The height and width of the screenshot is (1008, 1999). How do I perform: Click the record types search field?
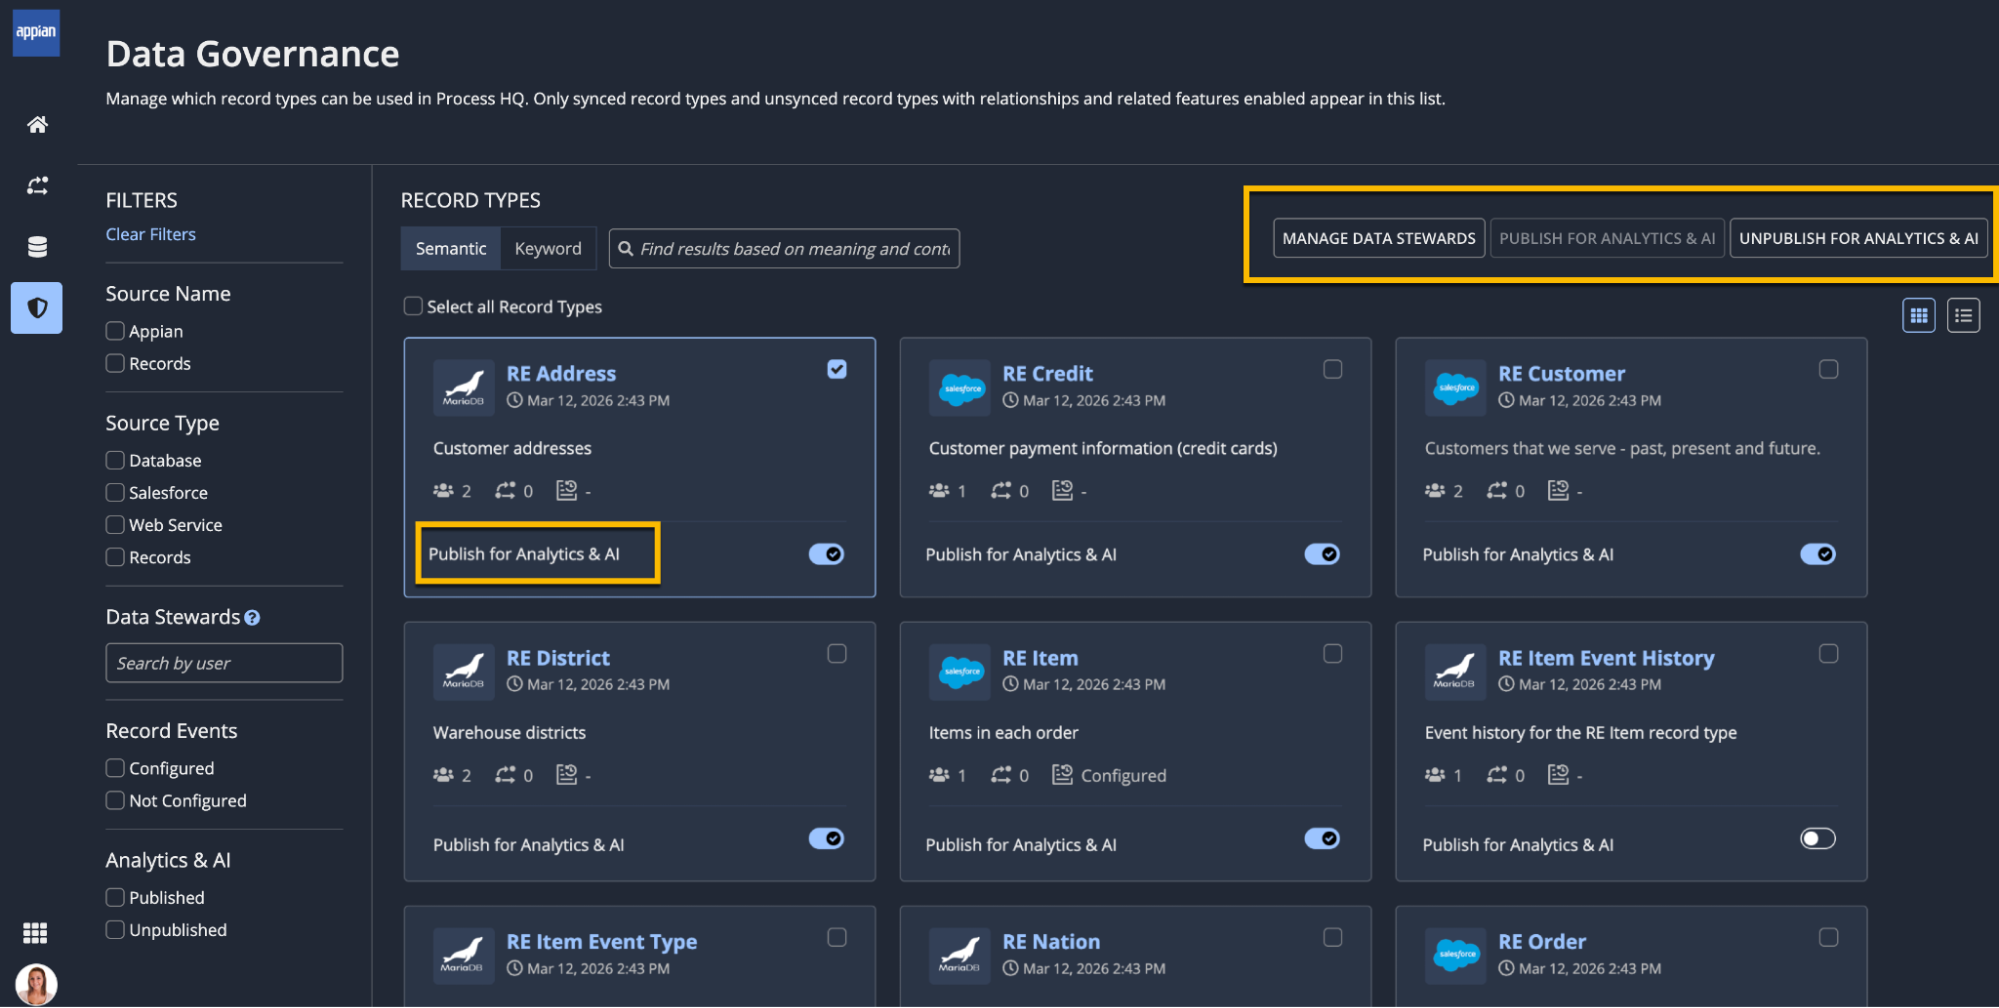tap(784, 248)
